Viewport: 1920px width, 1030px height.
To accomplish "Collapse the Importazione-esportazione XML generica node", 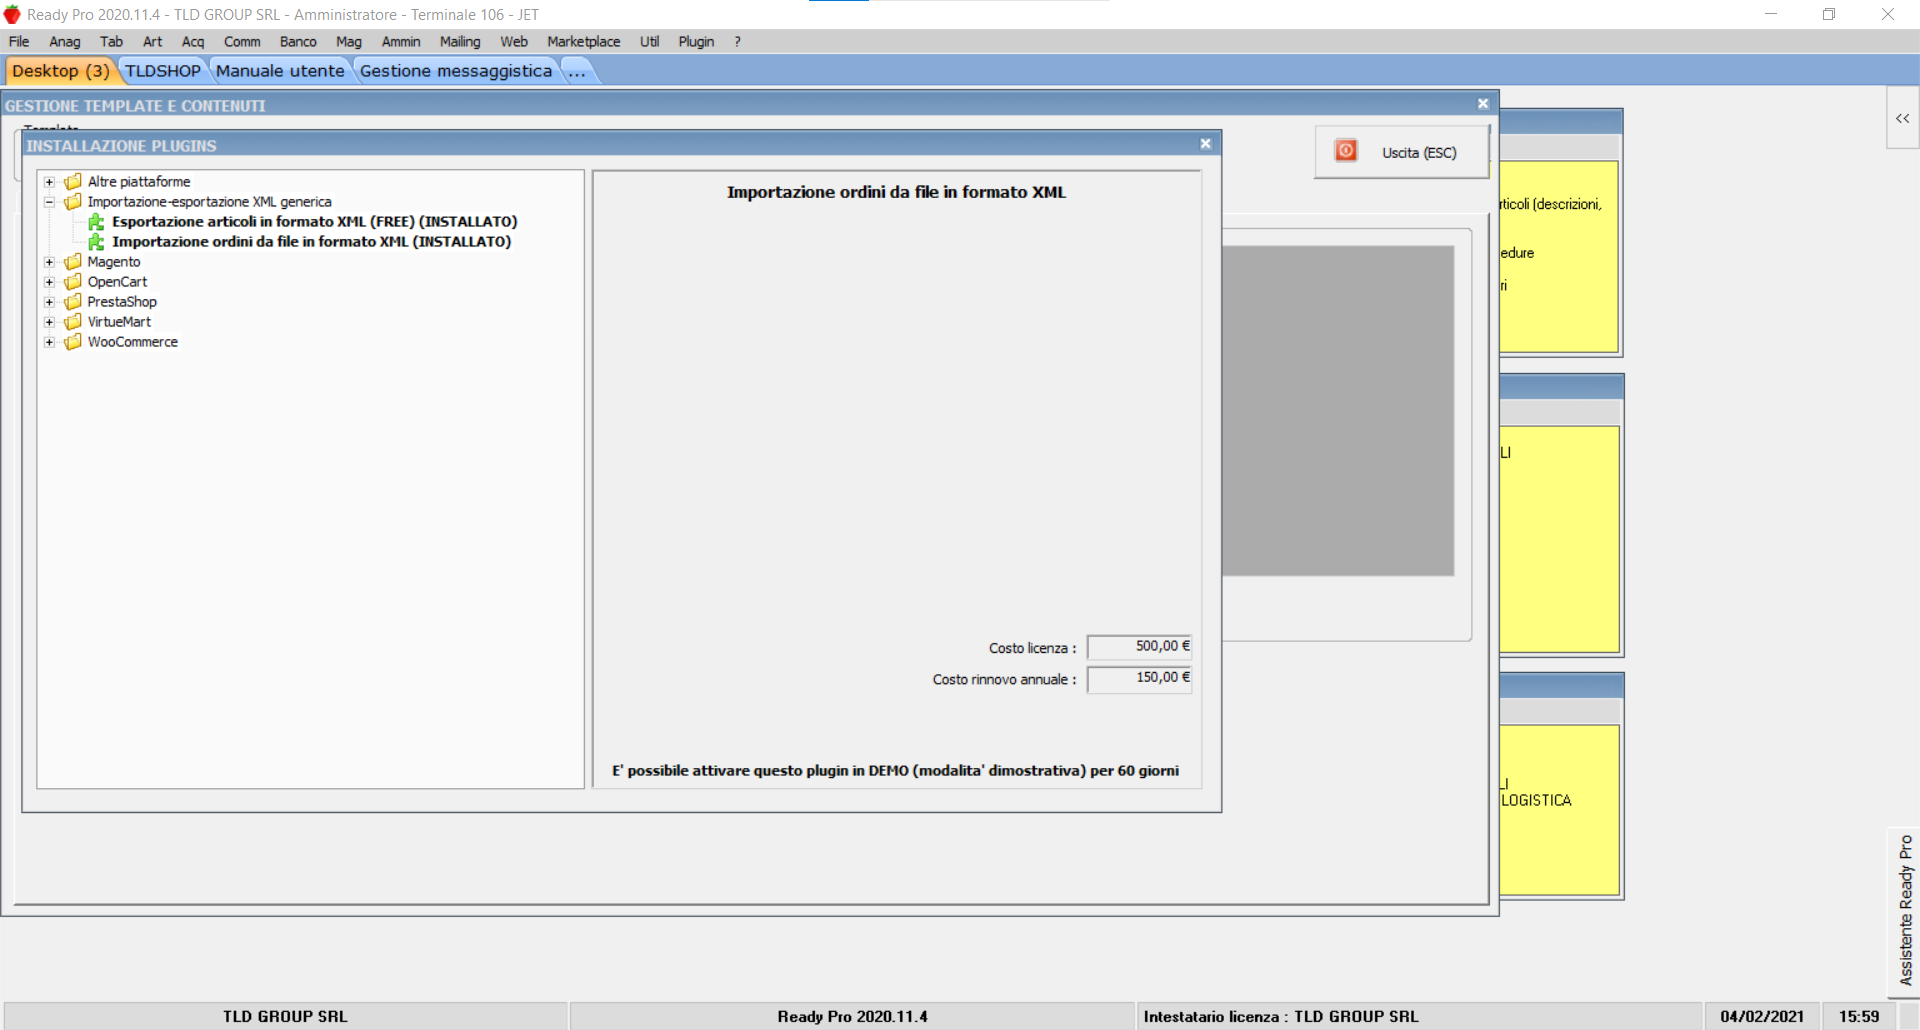I will coord(49,202).
